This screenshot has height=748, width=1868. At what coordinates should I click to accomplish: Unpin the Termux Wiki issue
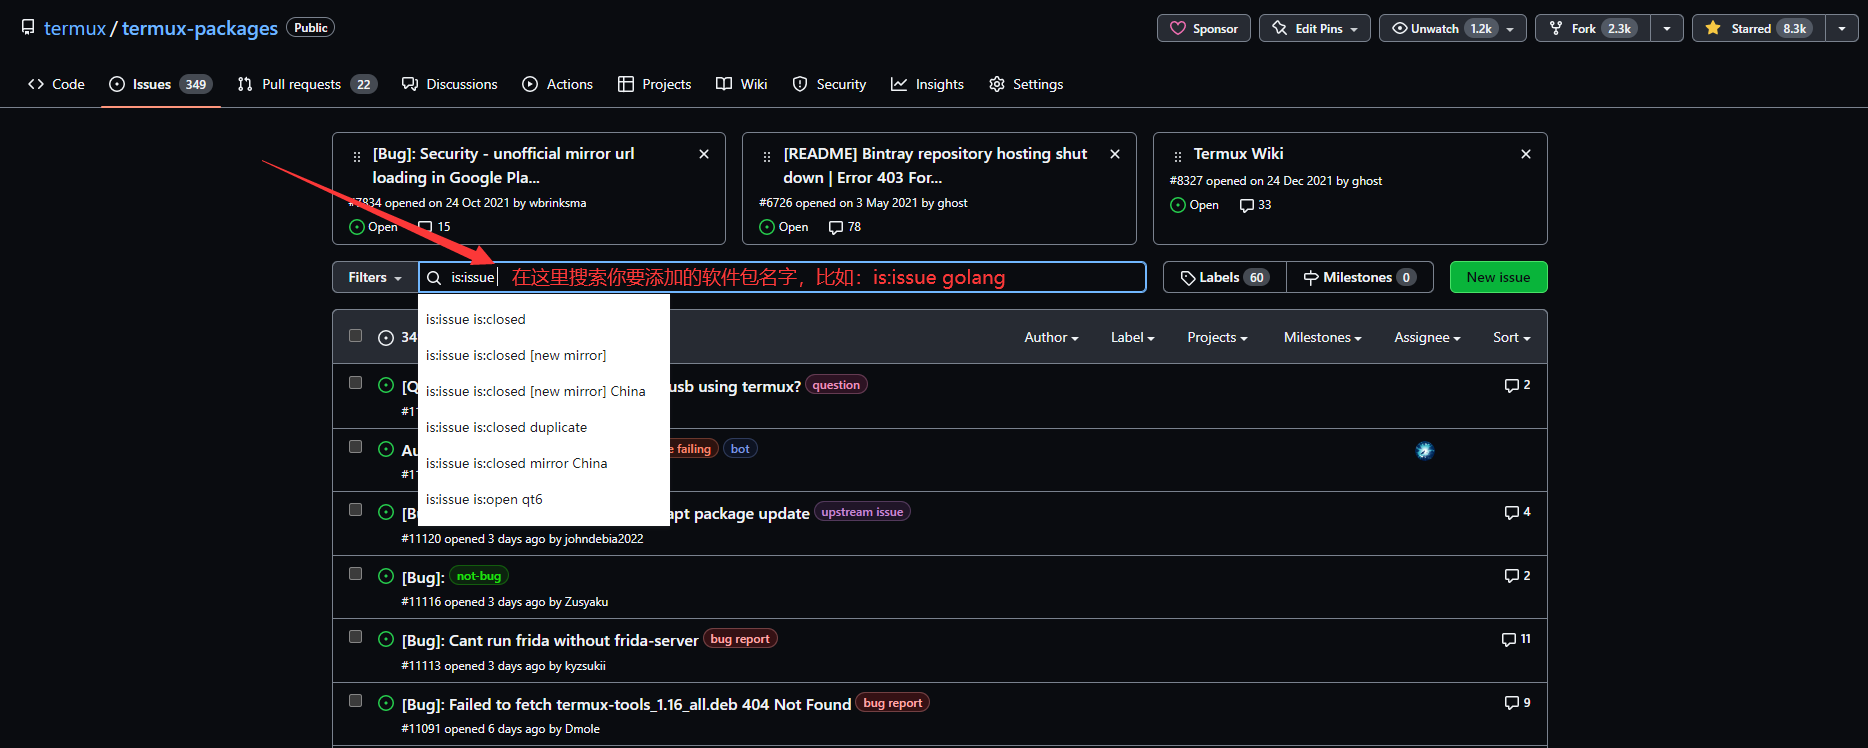pos(1526,154)
